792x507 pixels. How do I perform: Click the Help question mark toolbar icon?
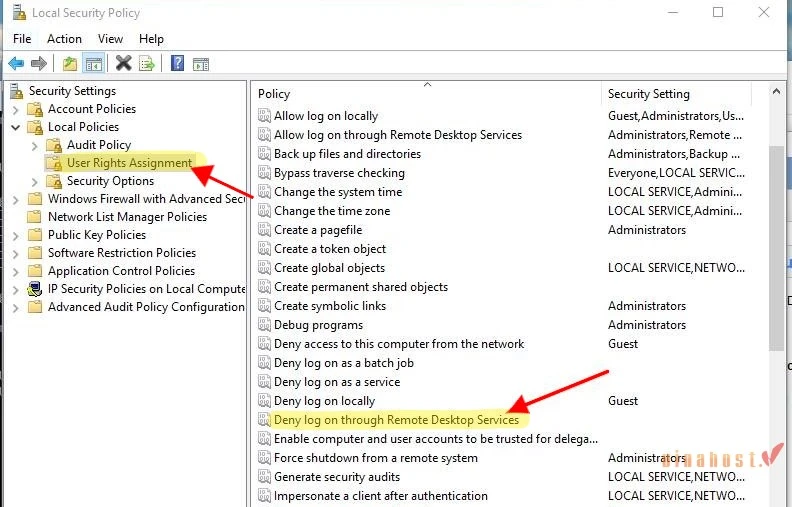(x=177, y=63)
